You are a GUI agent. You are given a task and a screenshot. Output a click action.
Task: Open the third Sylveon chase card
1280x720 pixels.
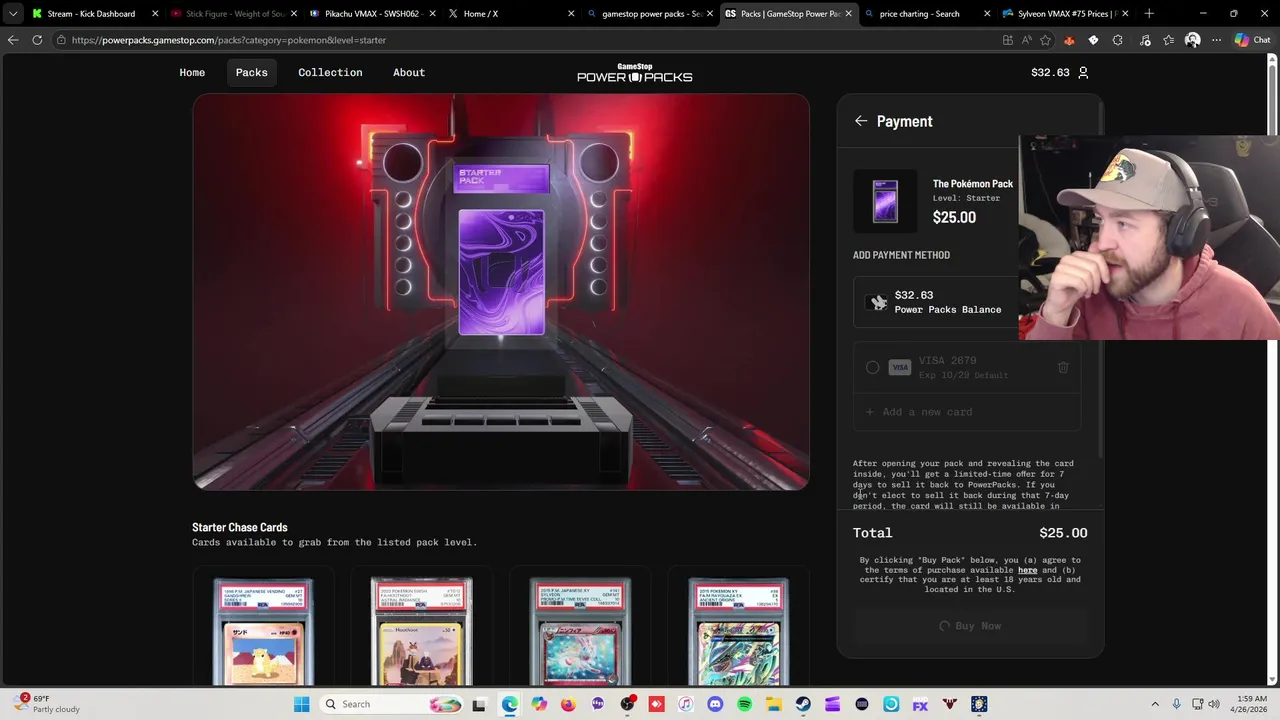point(580,632)
